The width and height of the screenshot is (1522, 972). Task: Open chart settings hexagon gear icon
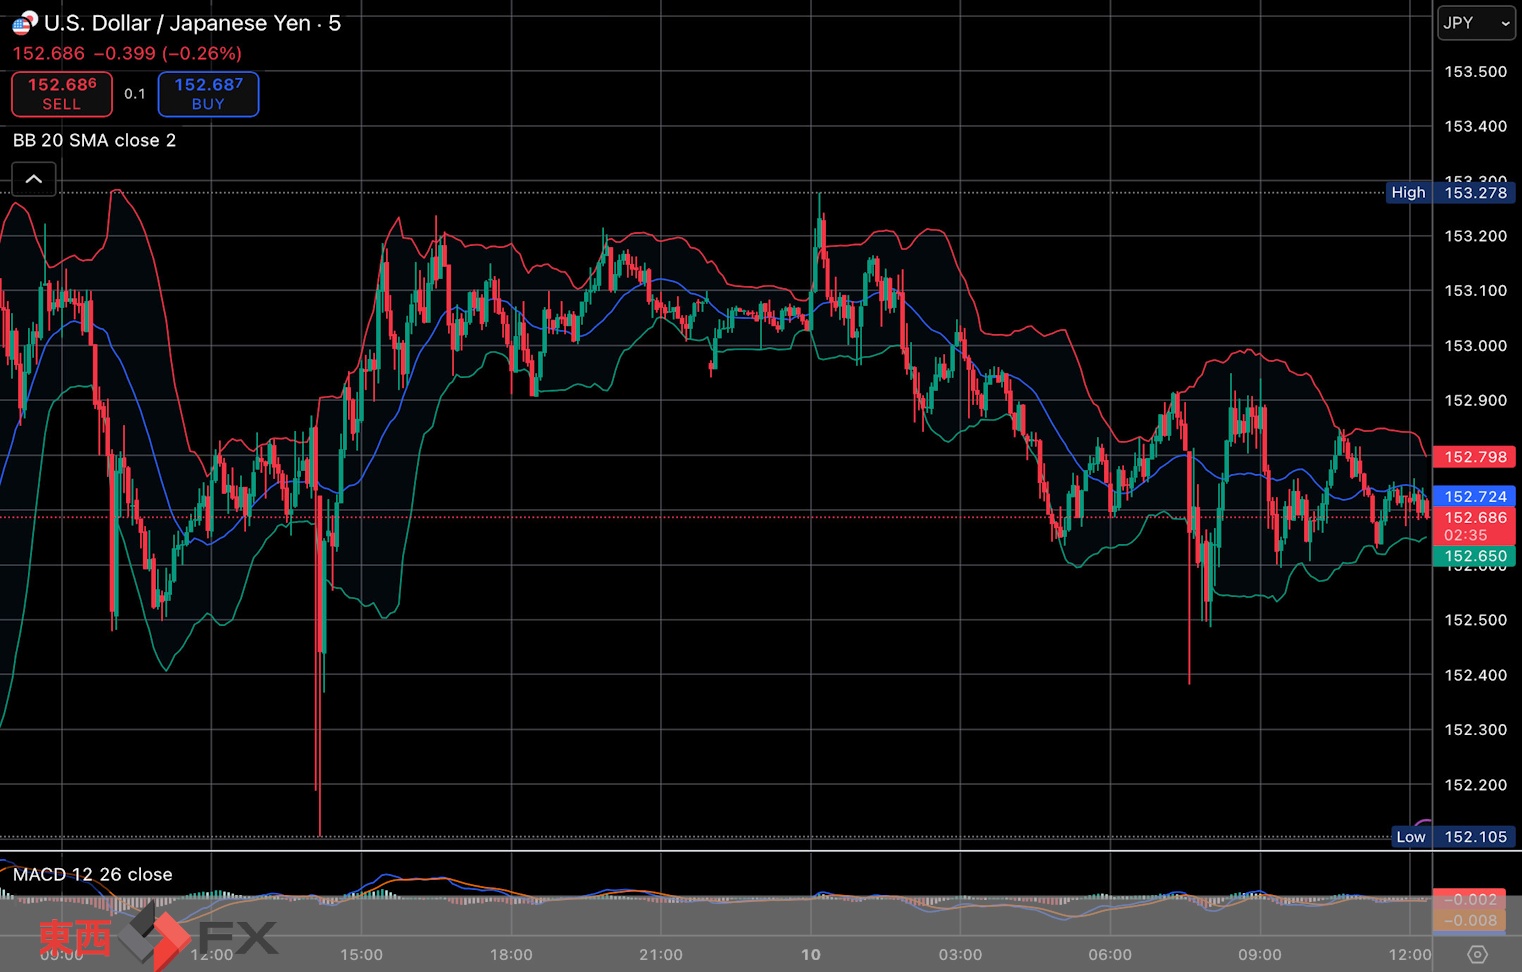click(x=1477, y=954)
